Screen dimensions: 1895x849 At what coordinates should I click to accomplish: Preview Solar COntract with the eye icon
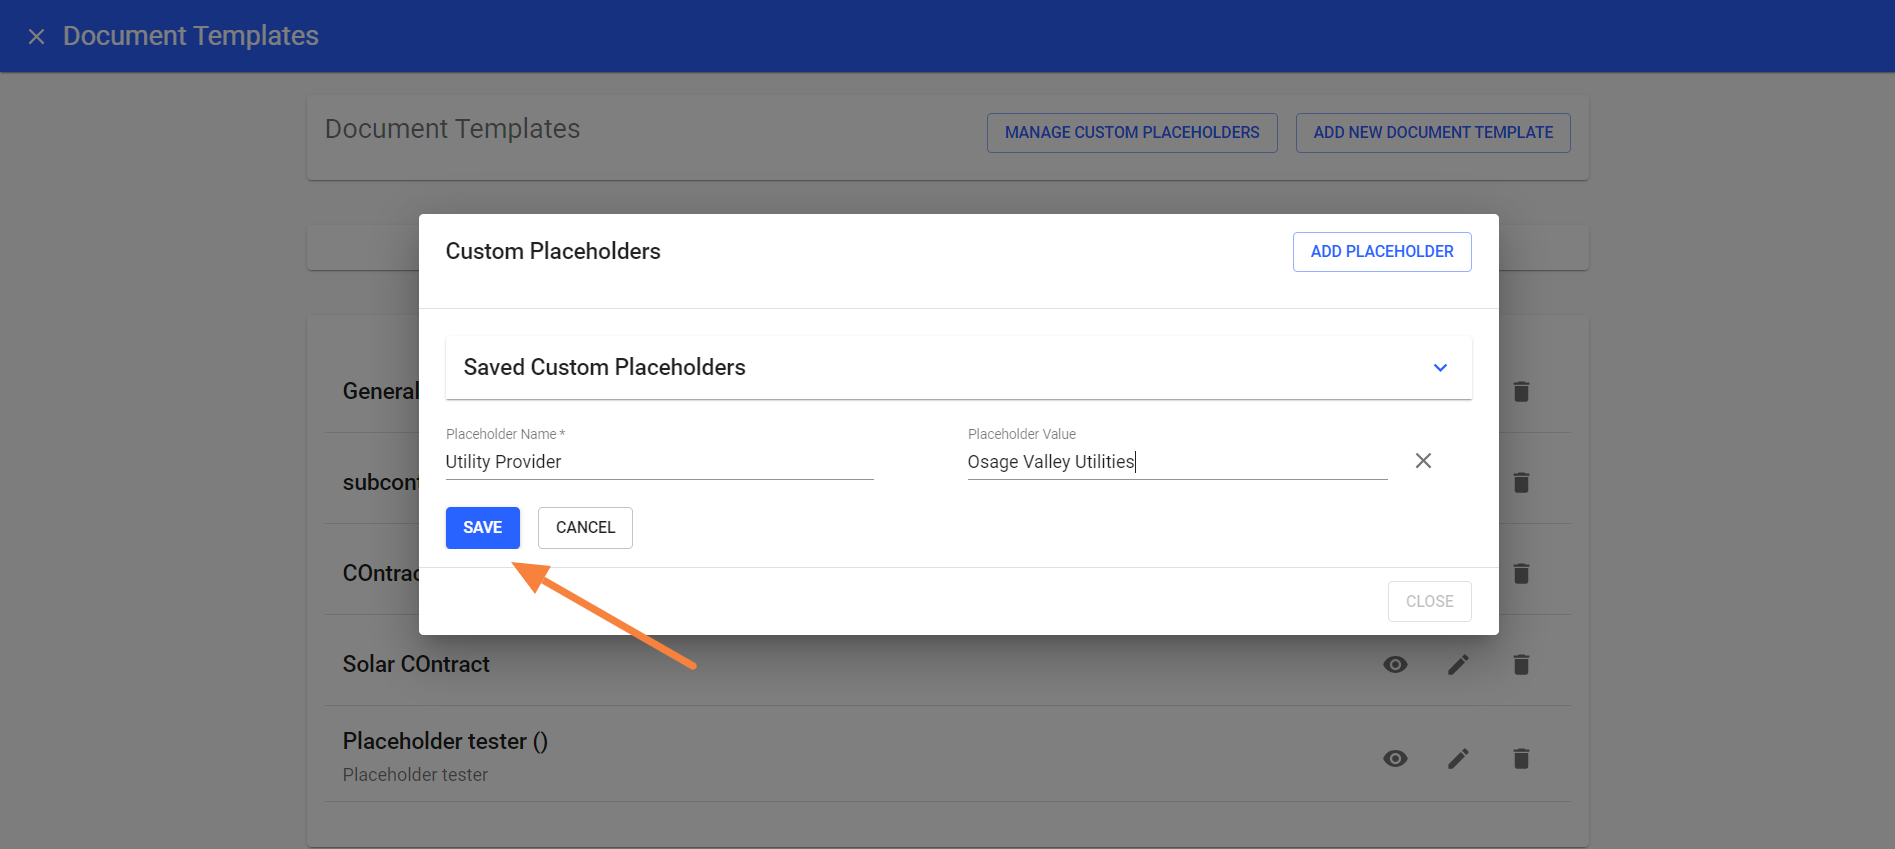click(1394, 665)
